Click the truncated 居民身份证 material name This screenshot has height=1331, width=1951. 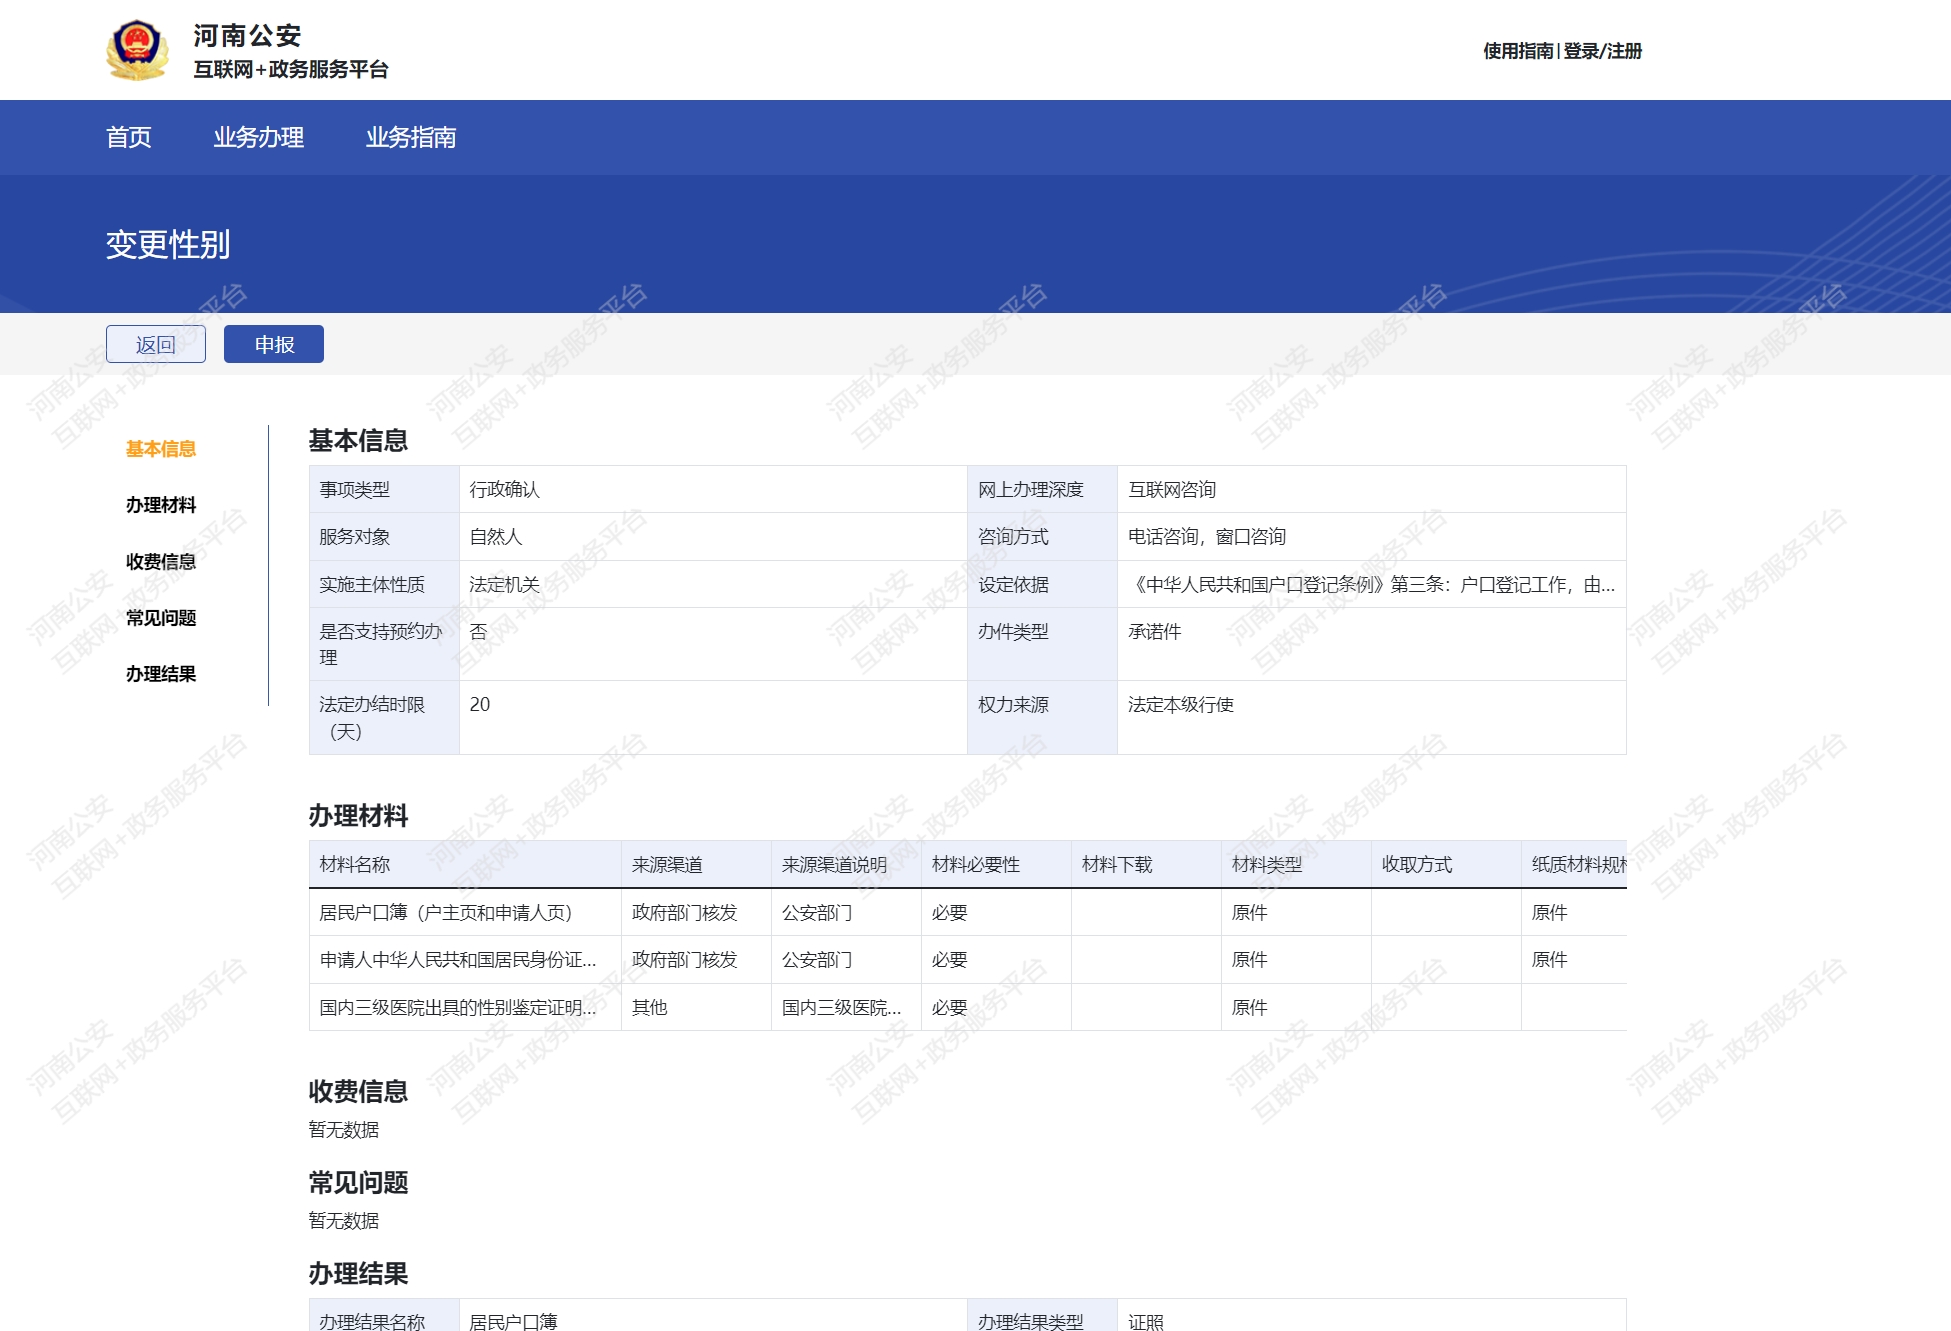click(457, 960)
